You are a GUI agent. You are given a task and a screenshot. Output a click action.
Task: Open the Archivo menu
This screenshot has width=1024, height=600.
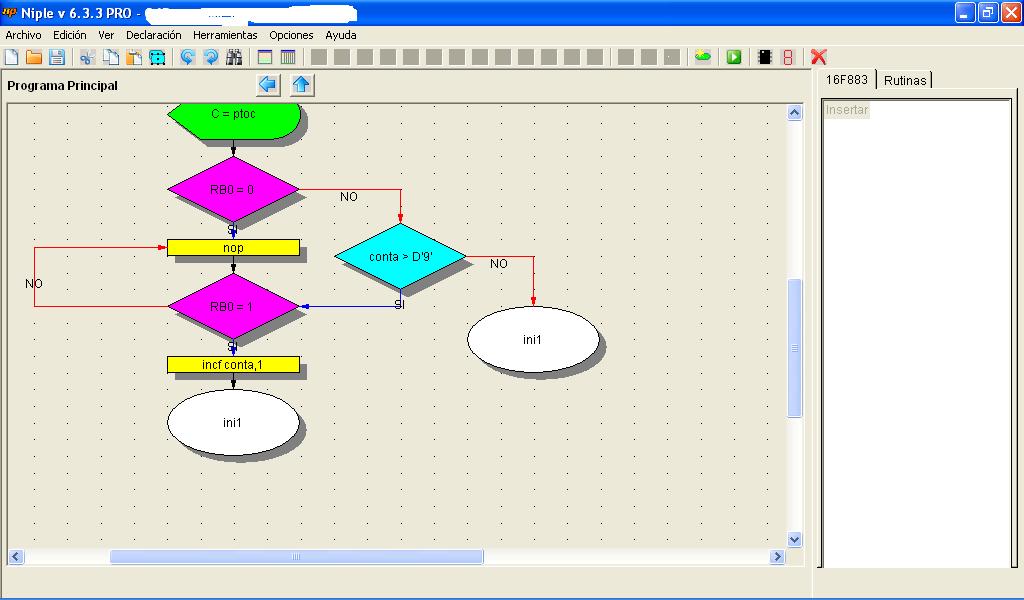[24, 35]
